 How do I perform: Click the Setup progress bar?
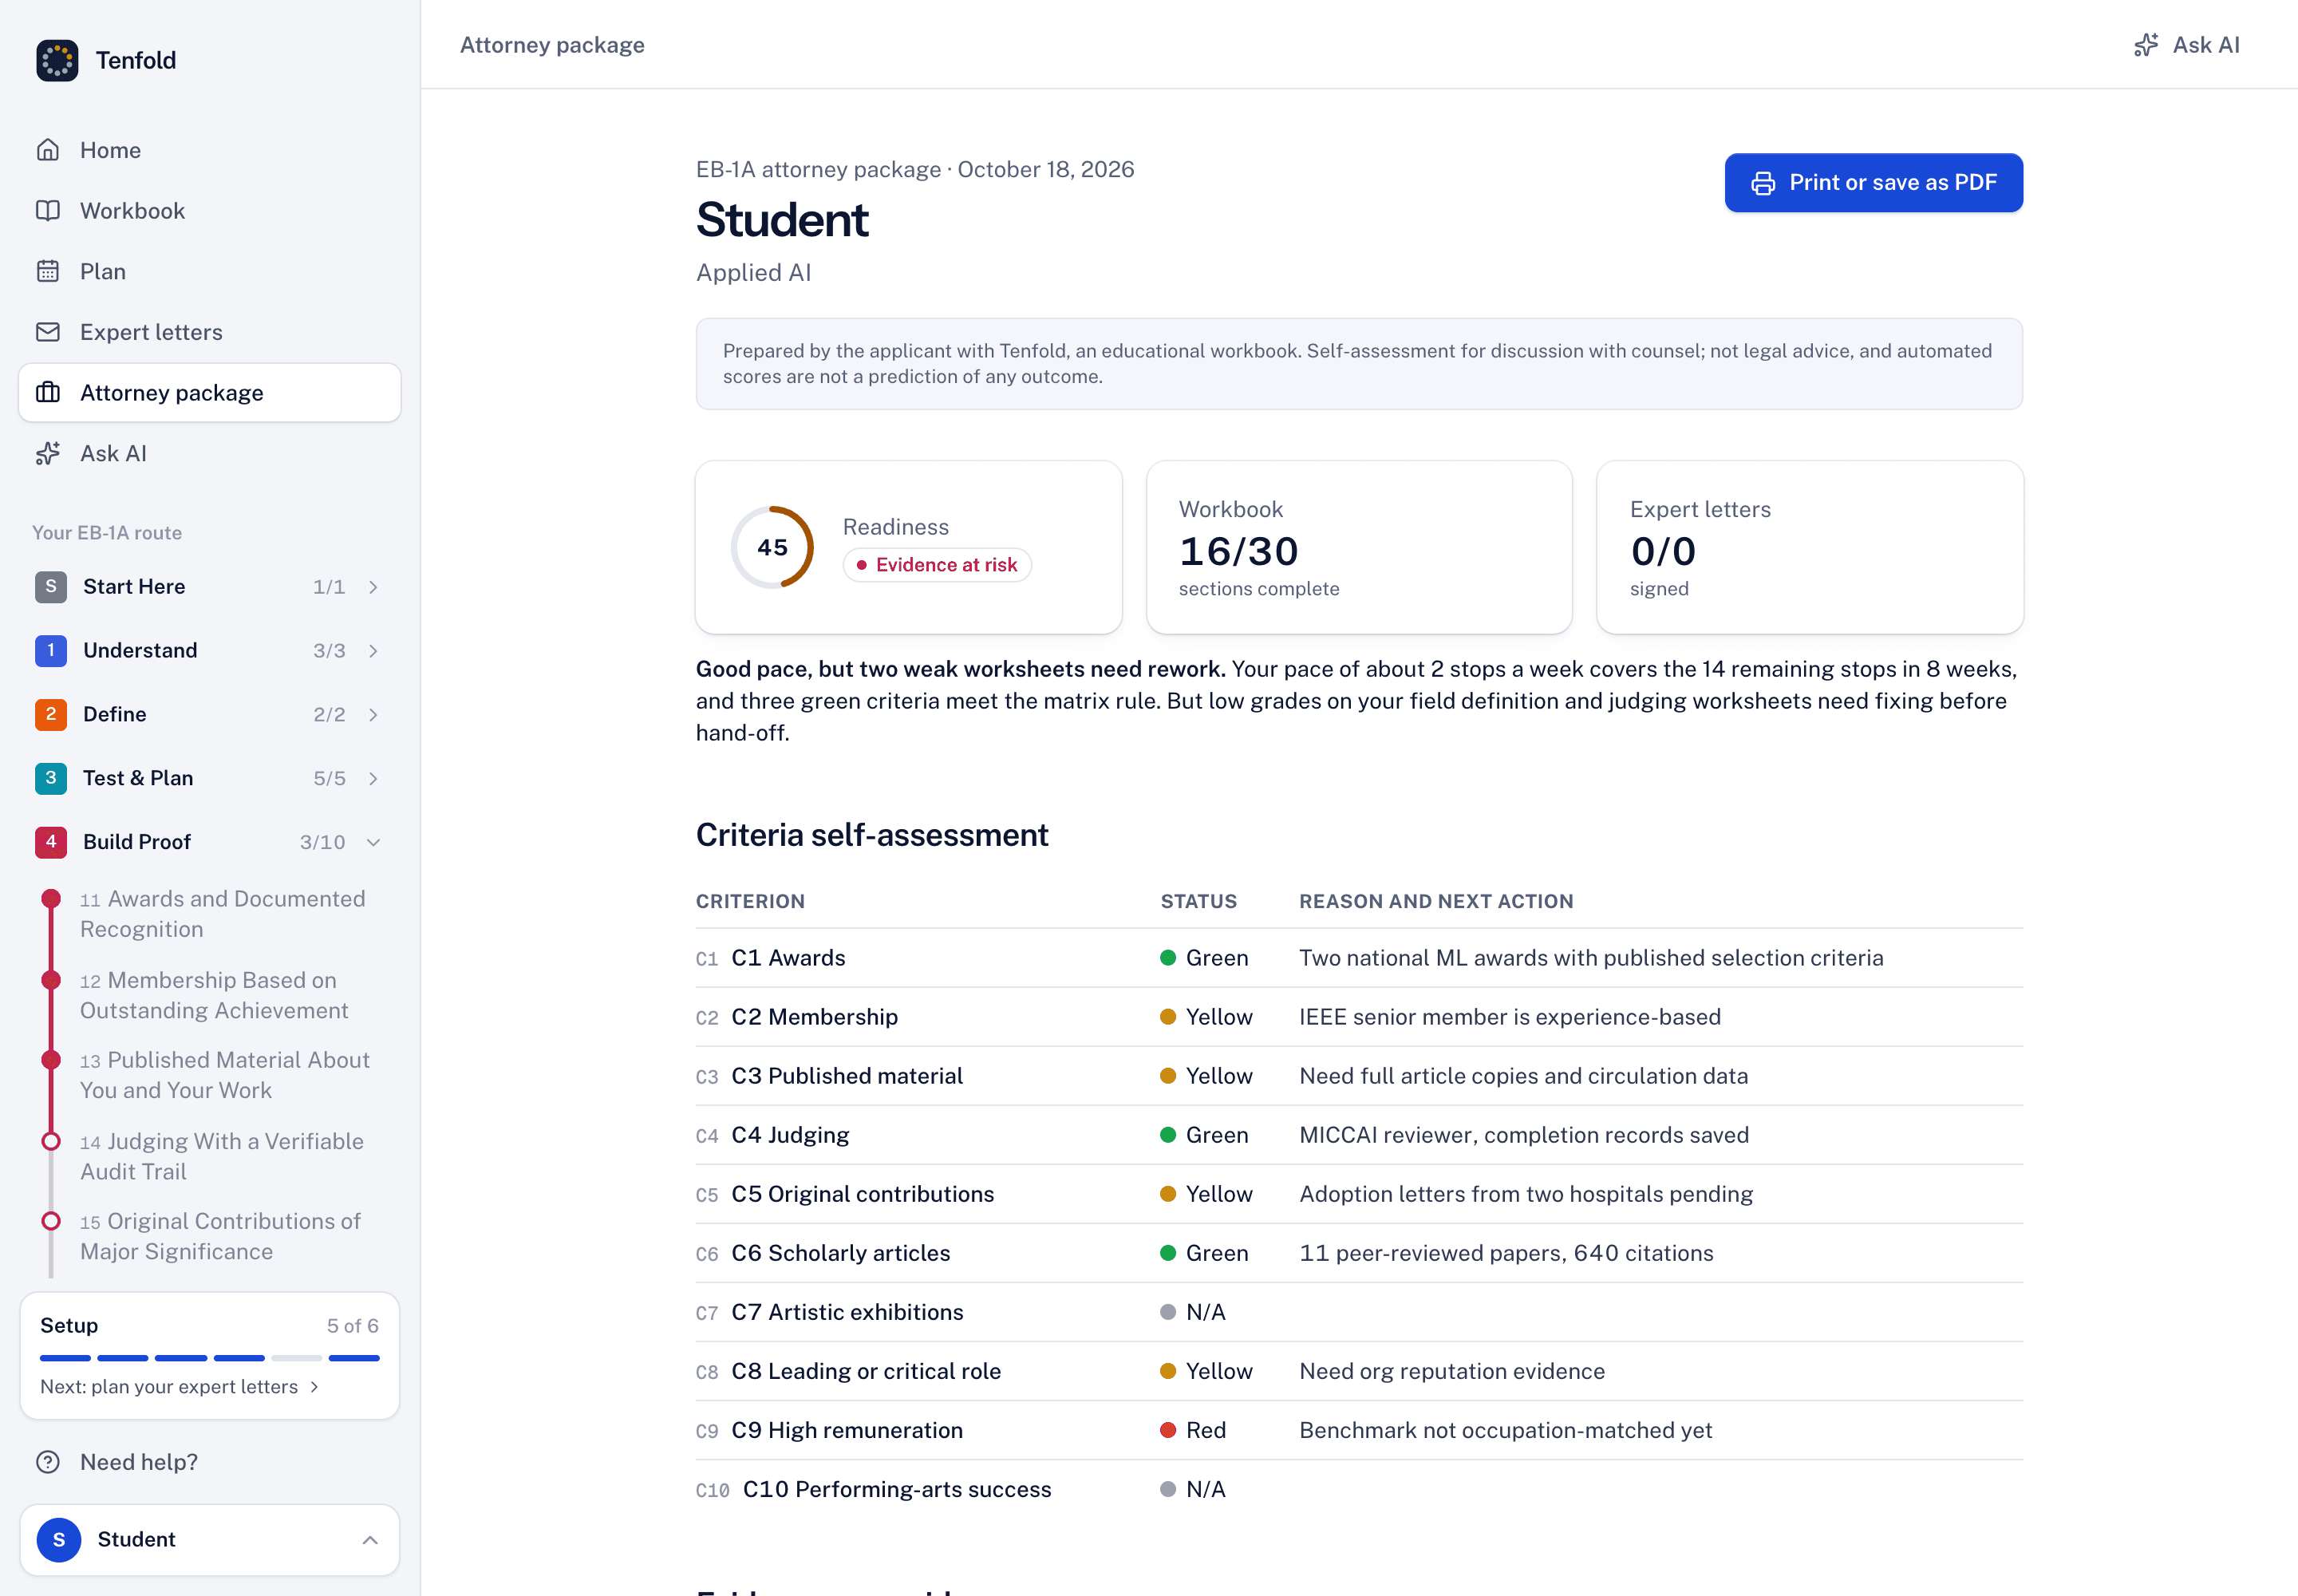tap(210, 1358)
